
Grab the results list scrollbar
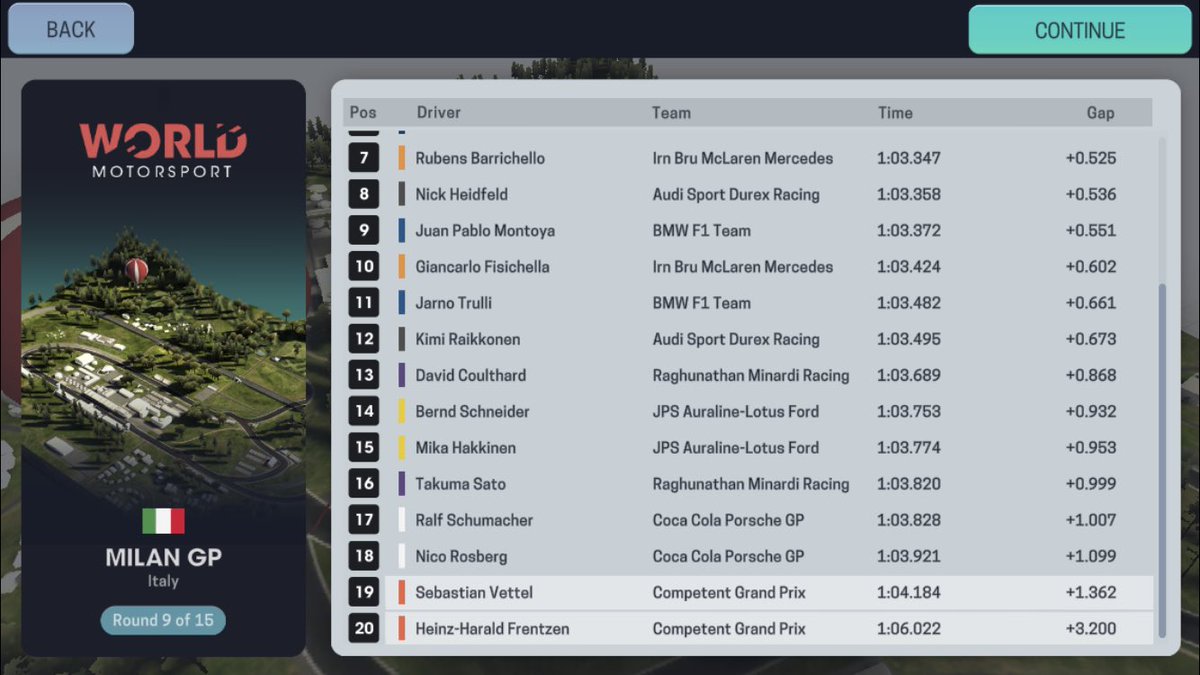[x=1162, y=460]
